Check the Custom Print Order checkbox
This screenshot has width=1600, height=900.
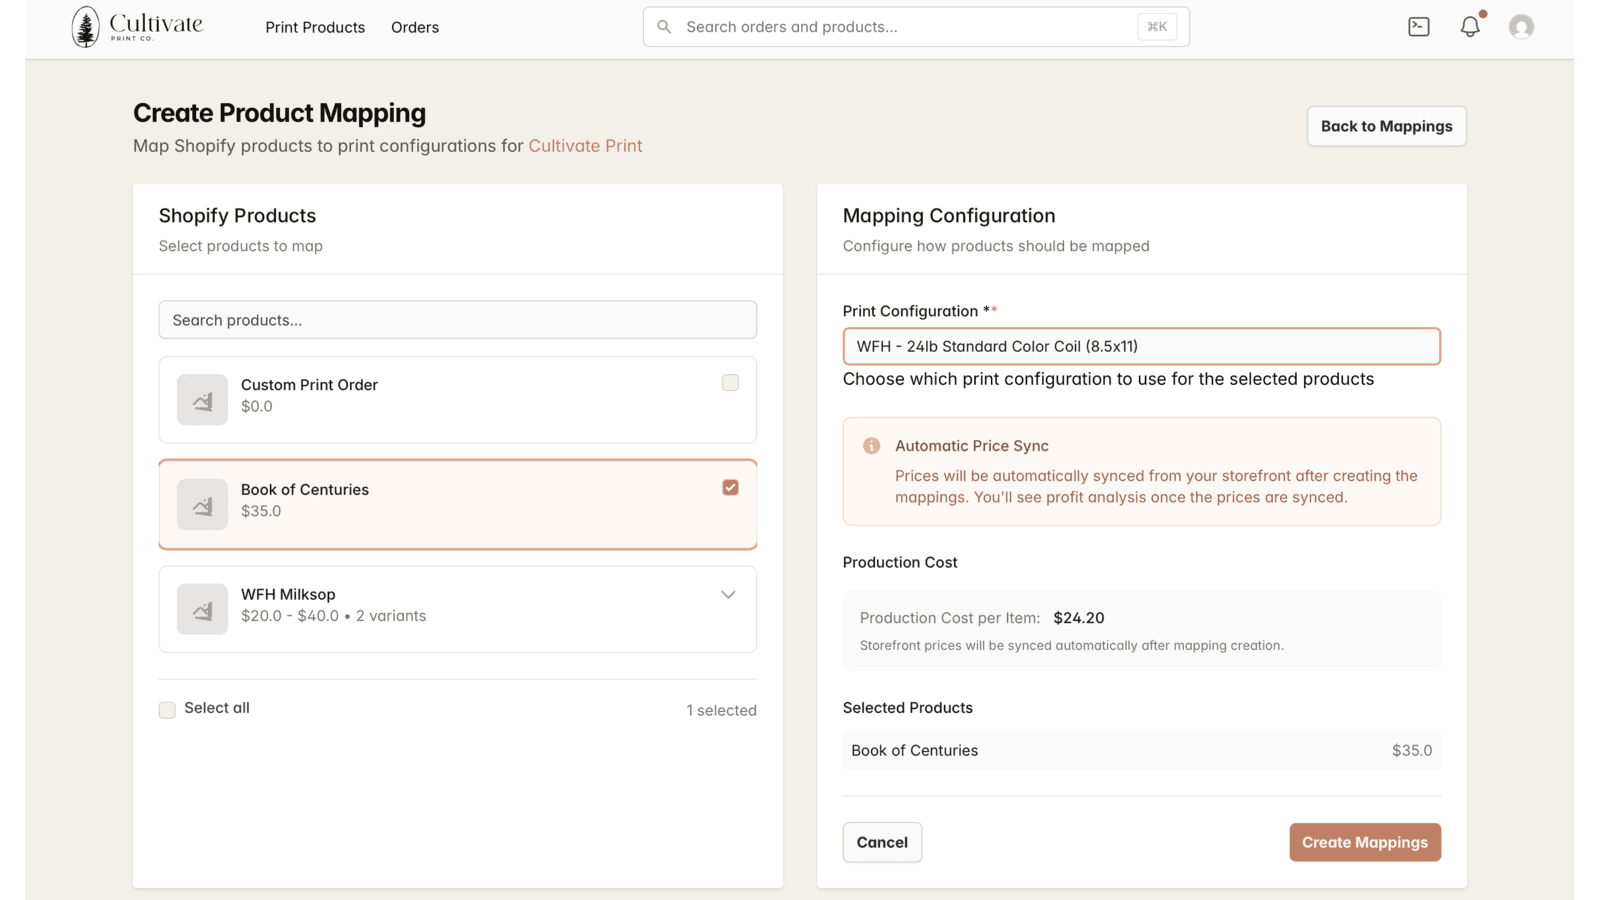(730, 383)
